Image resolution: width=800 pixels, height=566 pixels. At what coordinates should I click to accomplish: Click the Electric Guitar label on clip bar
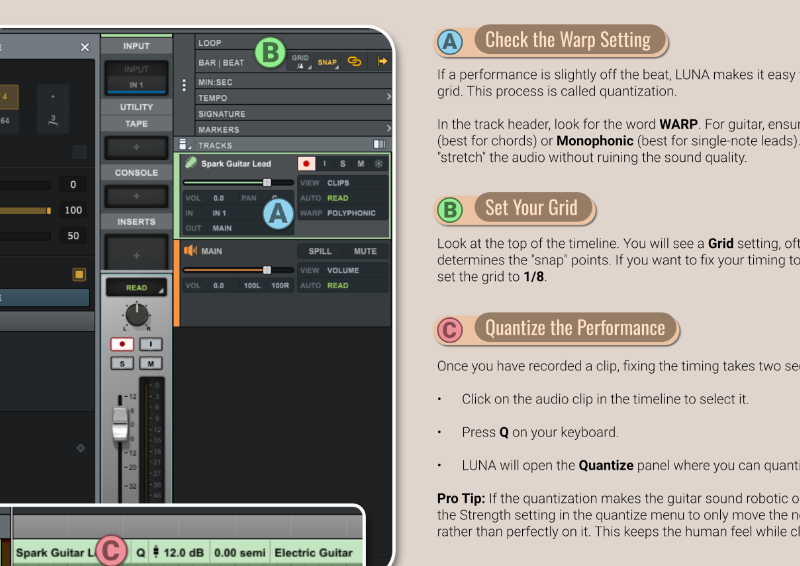pos(313,553)
